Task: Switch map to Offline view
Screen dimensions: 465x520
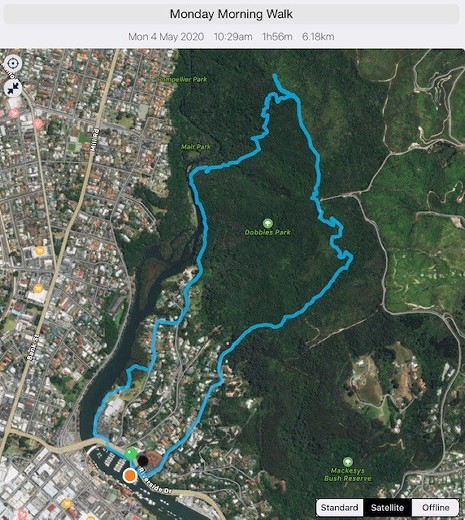Action: click(435, 507)
